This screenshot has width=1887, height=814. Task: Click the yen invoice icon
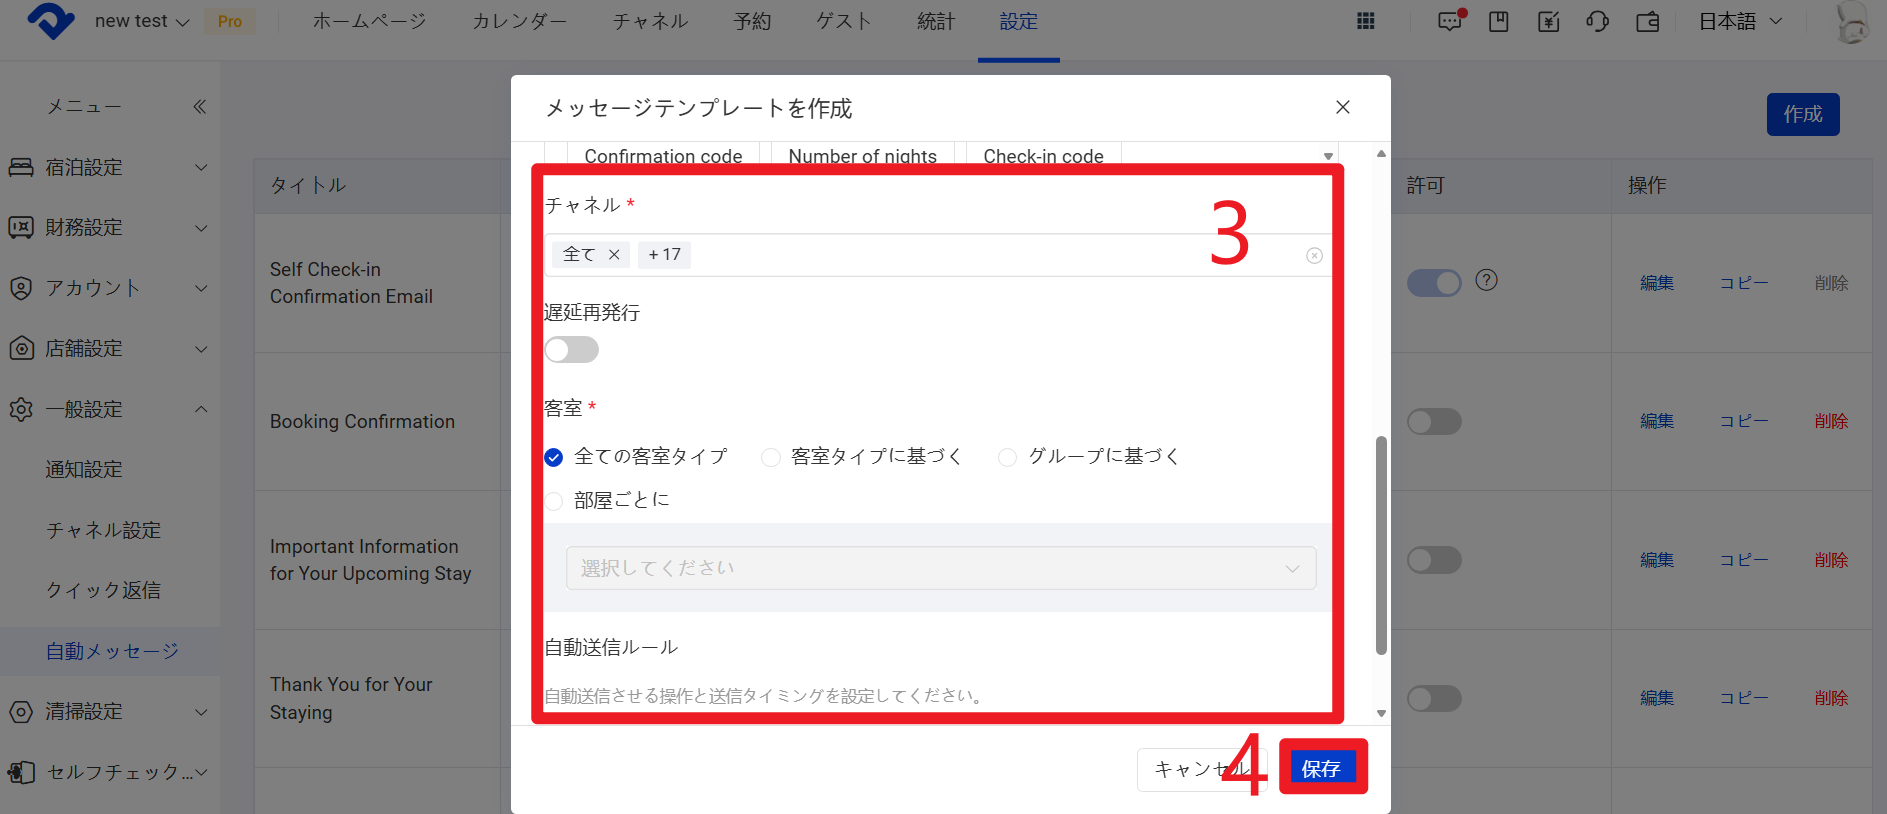point(1548,21)
